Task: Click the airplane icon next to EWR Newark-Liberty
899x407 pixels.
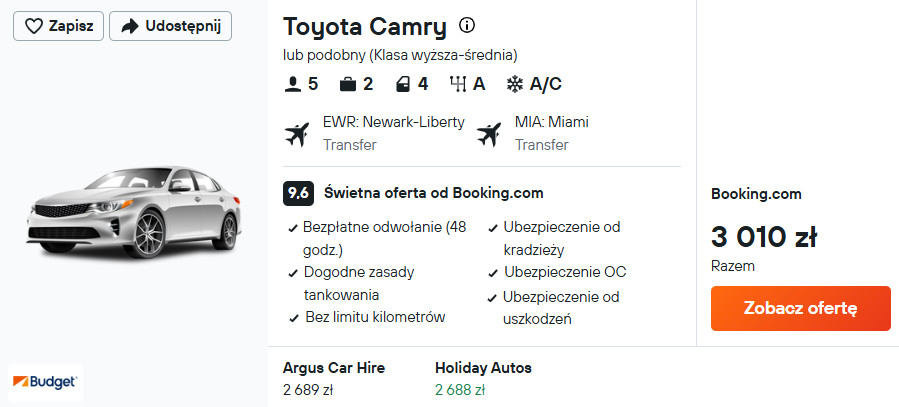Action: tap(297, 133)
